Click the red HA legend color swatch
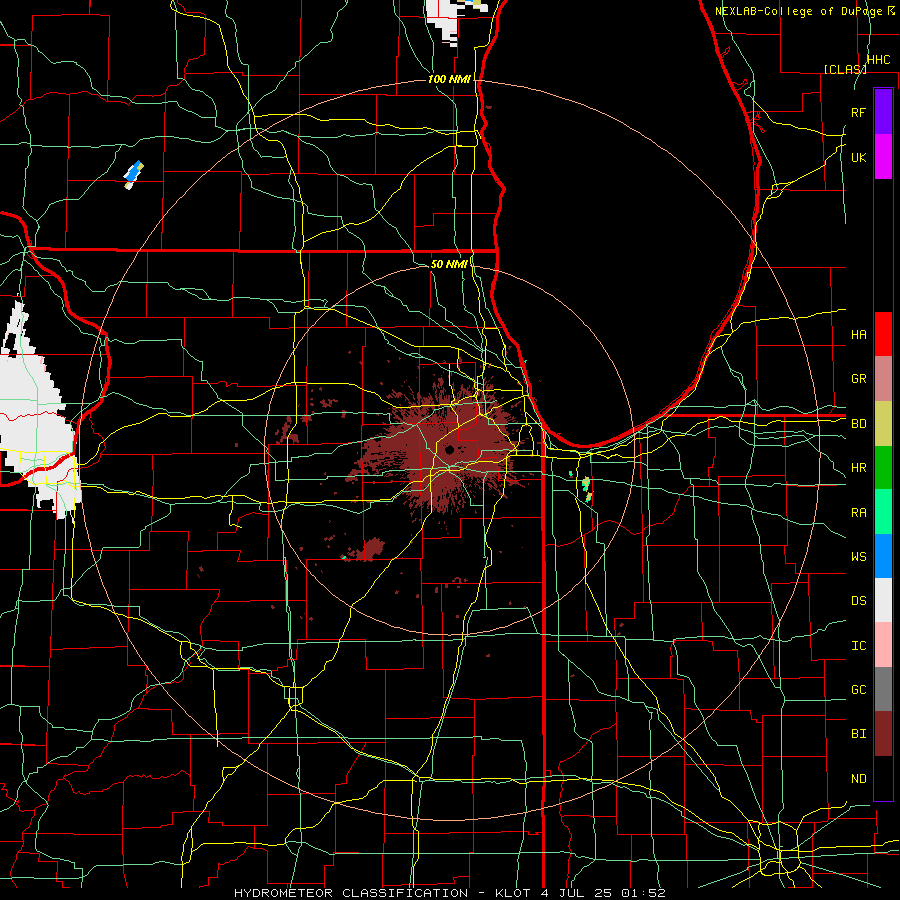900x900 pixels. pos(883,334)
